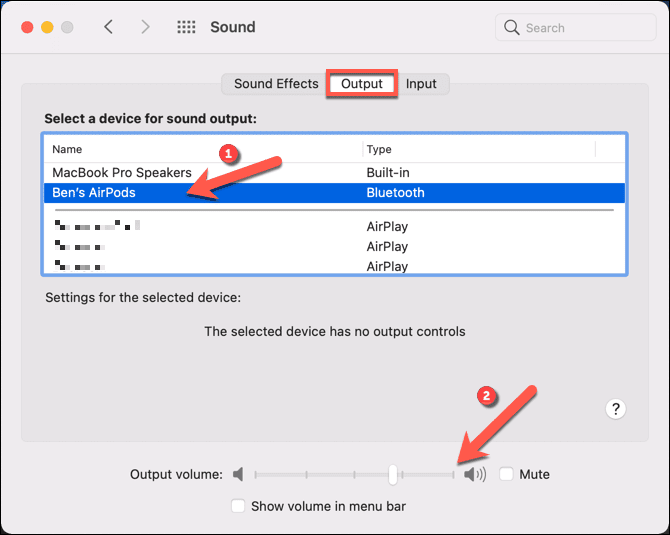Click the back navigation arrow
The image size is (670, 535).
pyautogui.click(x=108, y=27)
